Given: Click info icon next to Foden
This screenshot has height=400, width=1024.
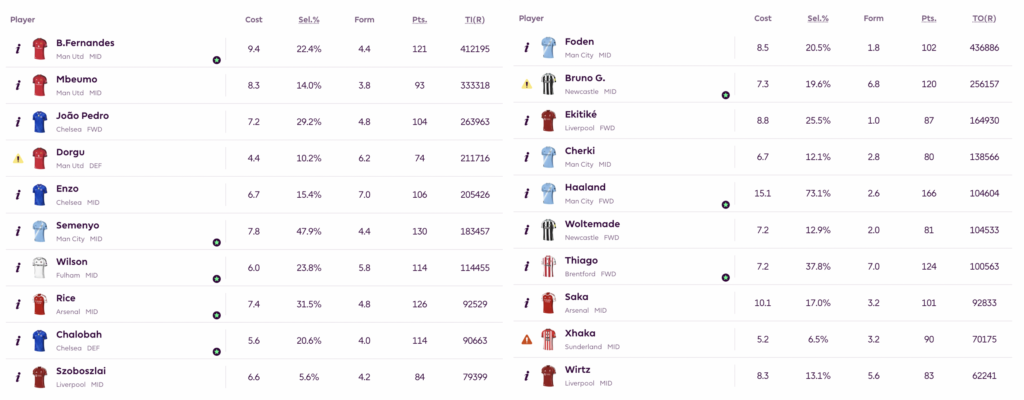Looking at the screenshot, I should click(526, 48).
